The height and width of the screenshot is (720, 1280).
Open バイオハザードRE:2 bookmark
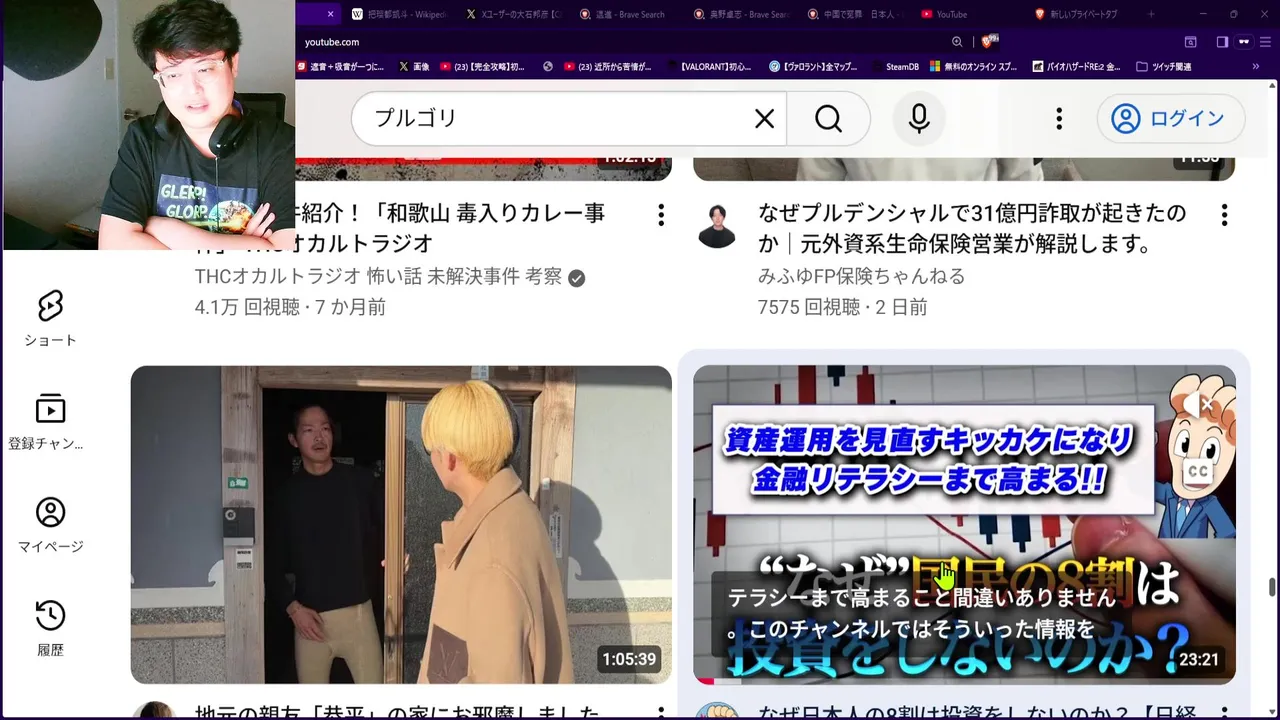click(x=1076, y=67)
